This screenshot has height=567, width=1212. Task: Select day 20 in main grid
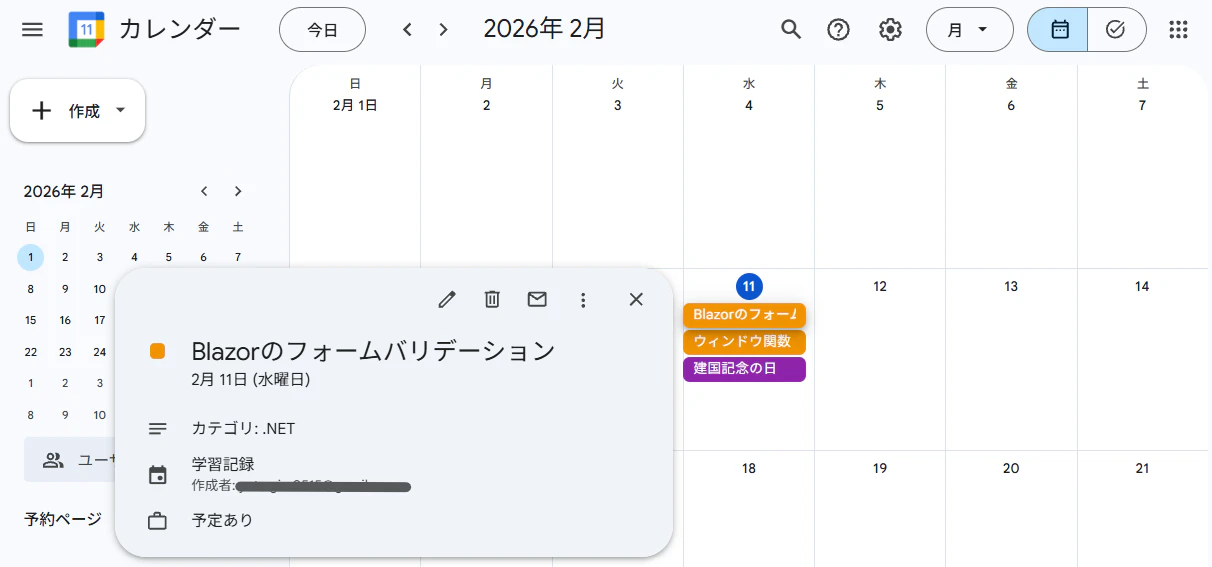coord(1011,468)
